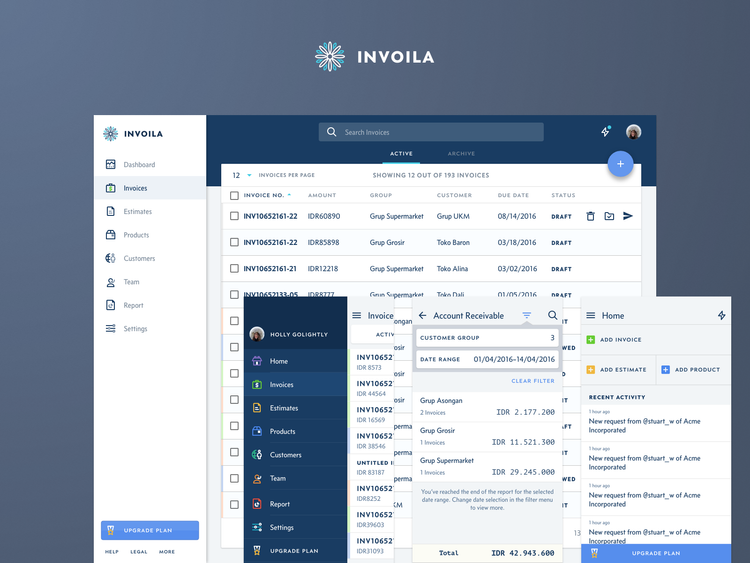
Task: Select checkbox for the Grup Grosir invoice row
Action: click(234, 242)
